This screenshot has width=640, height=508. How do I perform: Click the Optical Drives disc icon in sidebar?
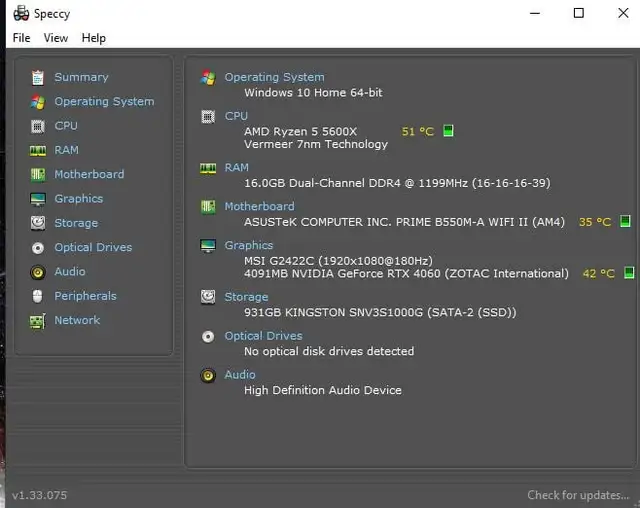[38, 248]
